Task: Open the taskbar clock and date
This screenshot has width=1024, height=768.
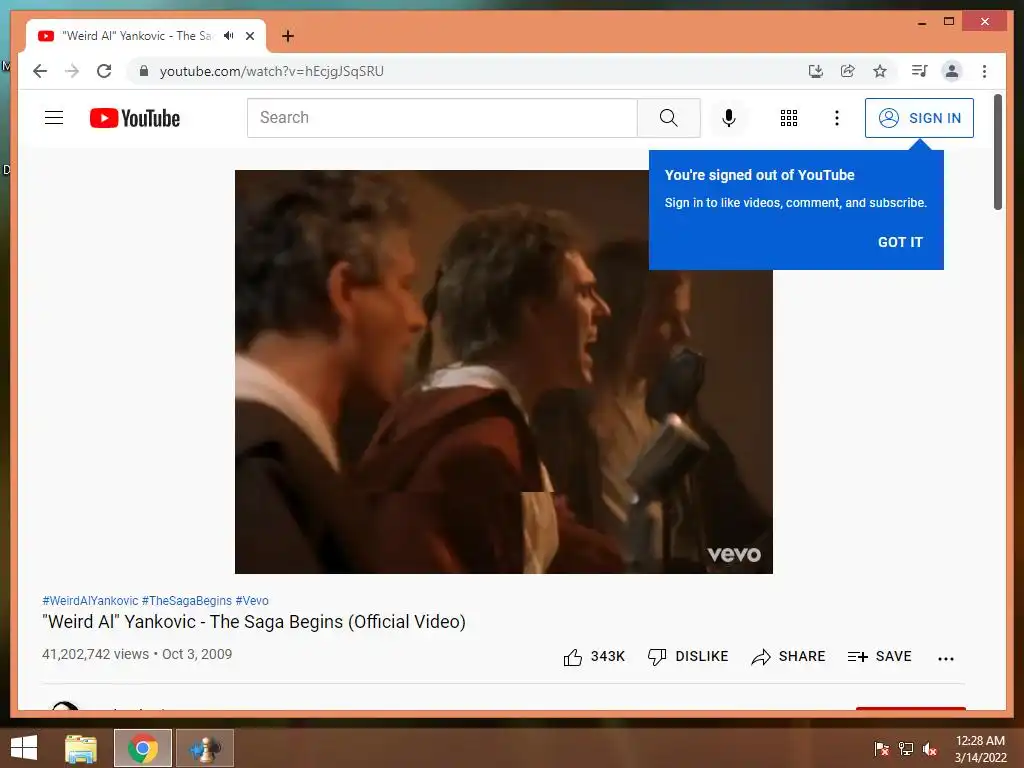Action: [980, 749]
